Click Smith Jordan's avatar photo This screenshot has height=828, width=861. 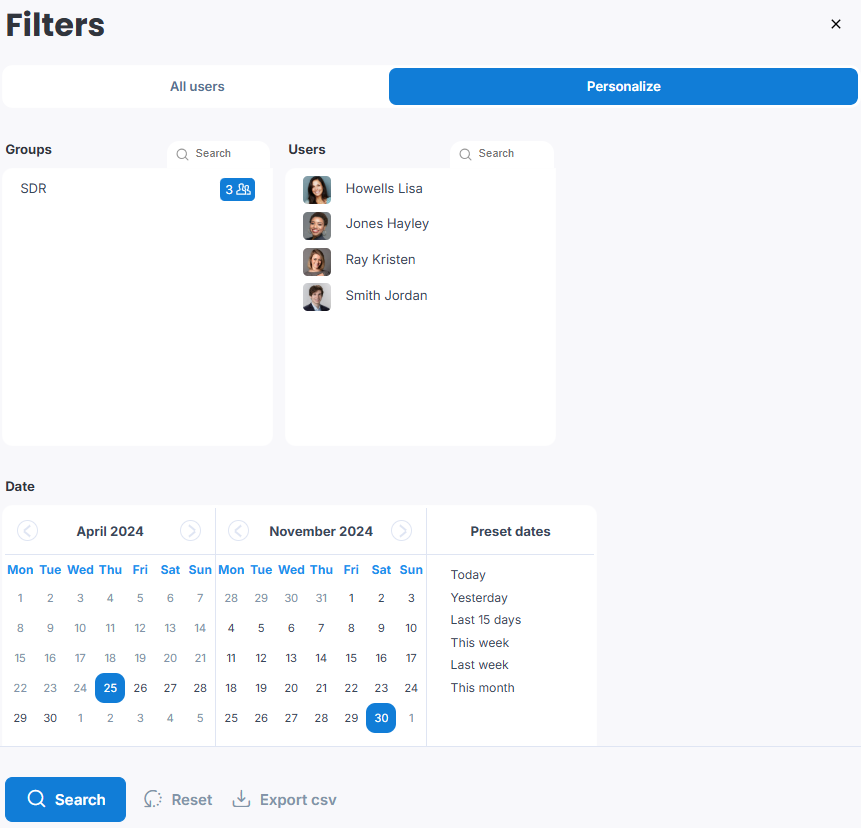click(317, 297)
